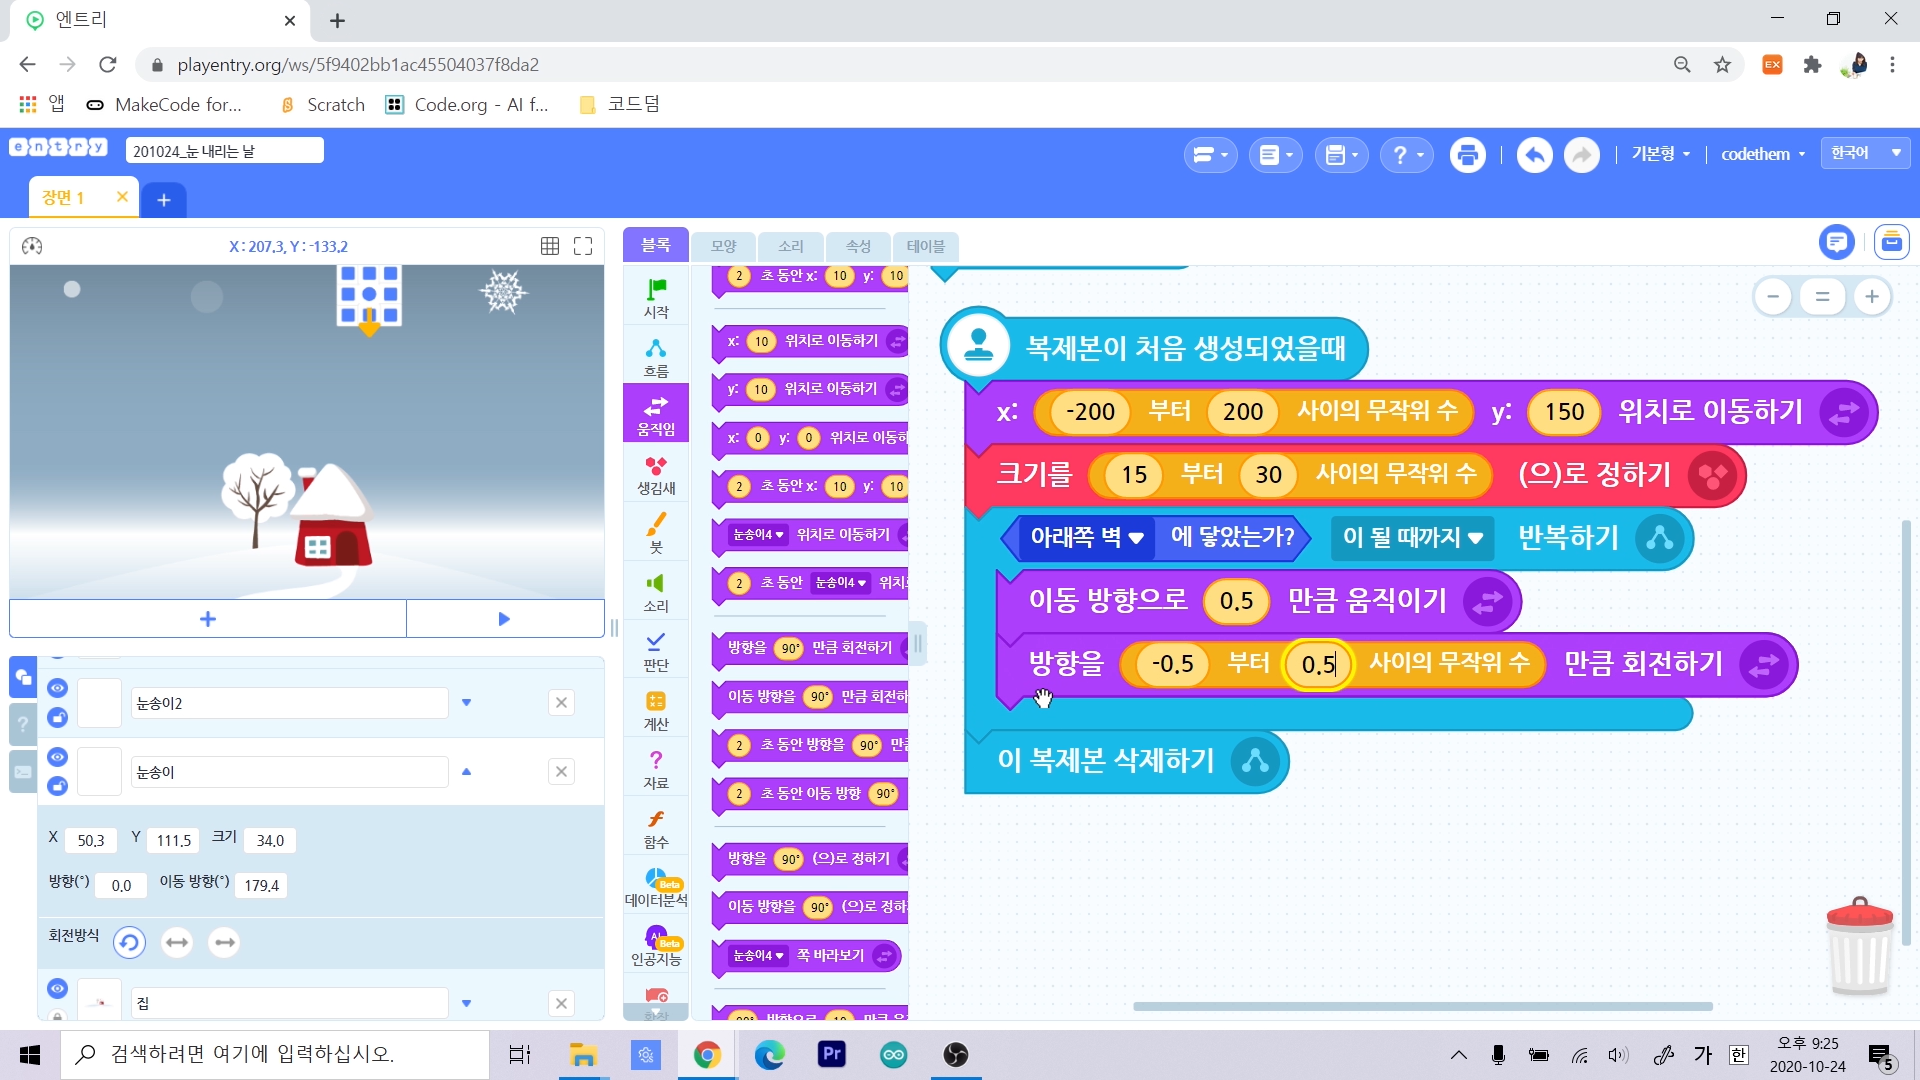This screenshot has height=1080, width=1920.
Task: Open the 이 될 때까지 dropdown
Action: pos(1412,538)
